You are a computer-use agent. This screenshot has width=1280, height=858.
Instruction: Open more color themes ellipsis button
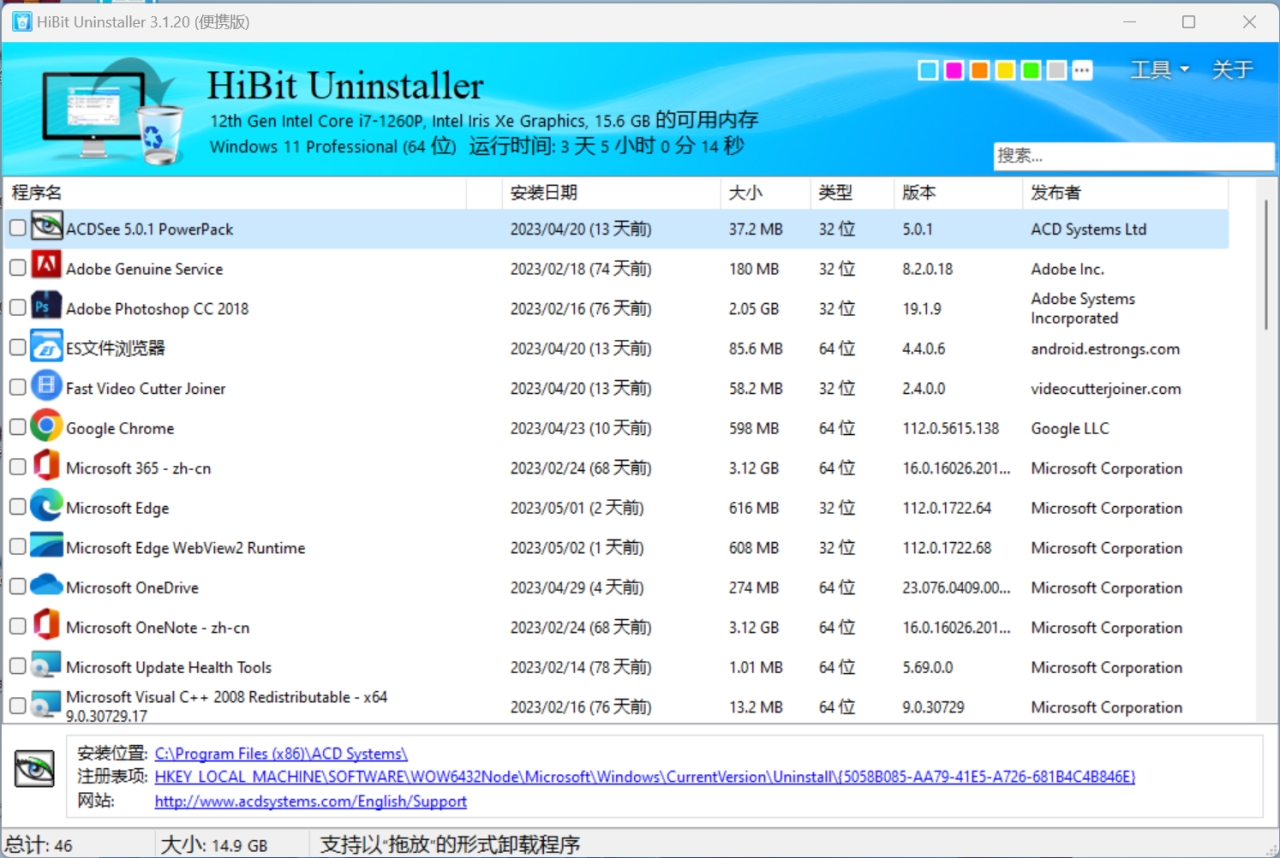point(1082,70)
